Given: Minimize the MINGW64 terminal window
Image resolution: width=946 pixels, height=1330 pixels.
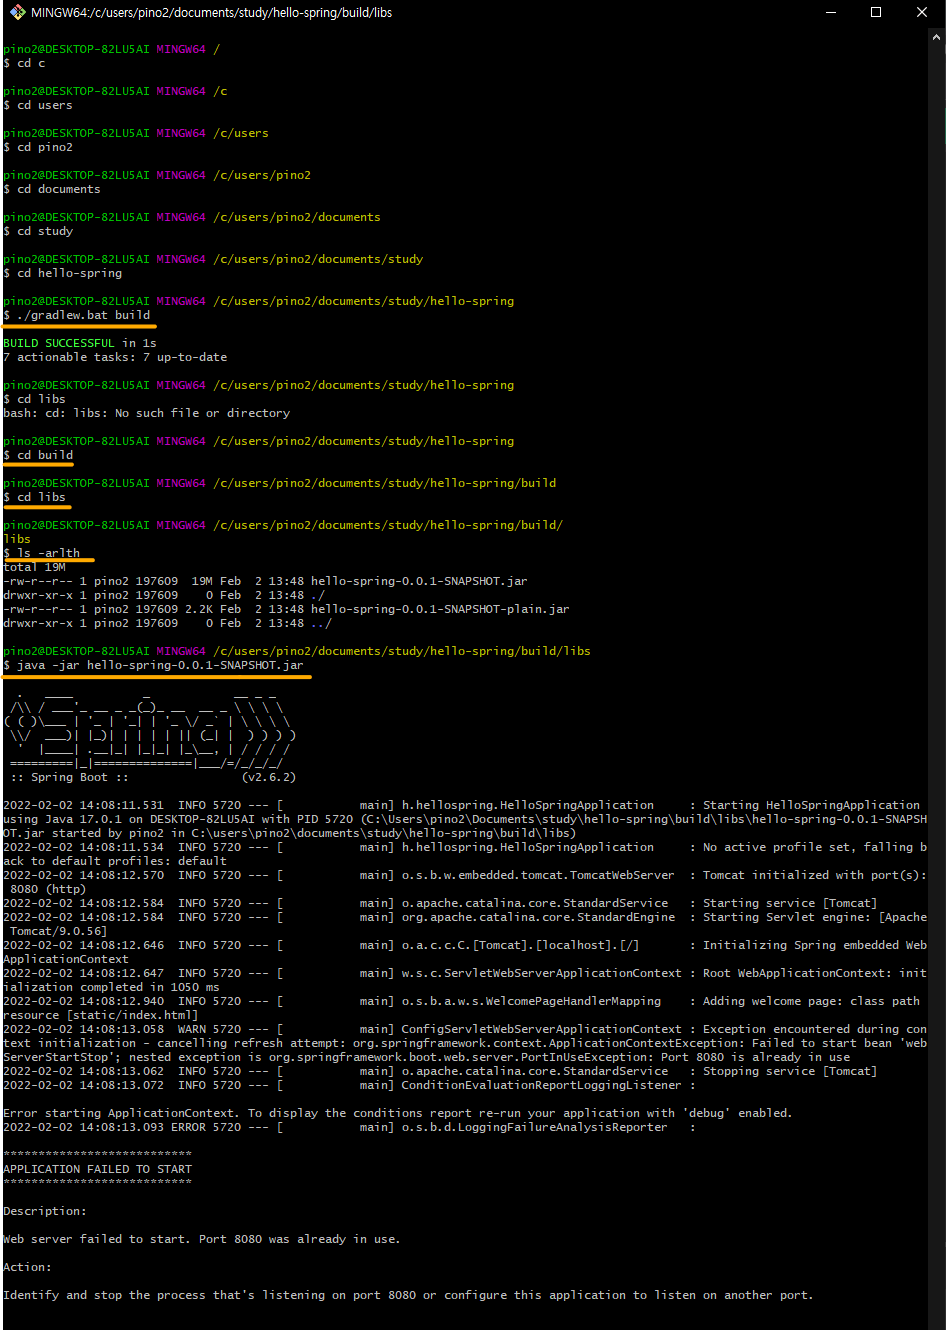Looking at the screenshot, I should coord(830,12).
